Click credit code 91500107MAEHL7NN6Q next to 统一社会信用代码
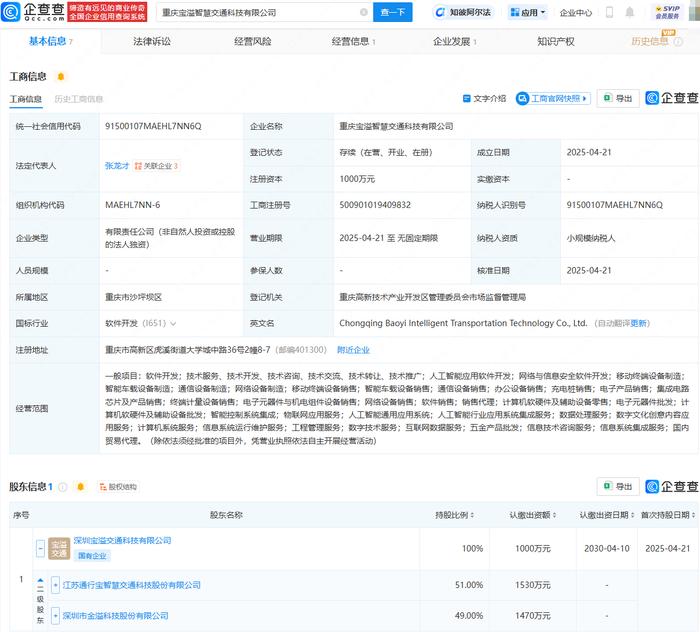This screenshot has width=700, height=632. [153, 126]
